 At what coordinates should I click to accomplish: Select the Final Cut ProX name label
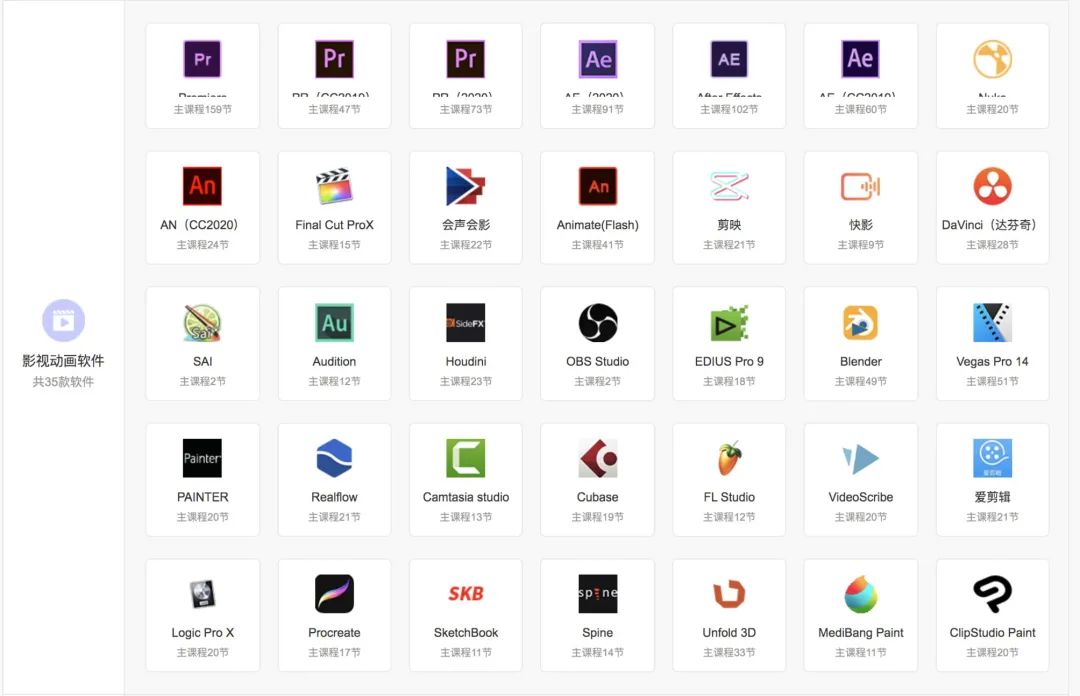tap(334, 225)
